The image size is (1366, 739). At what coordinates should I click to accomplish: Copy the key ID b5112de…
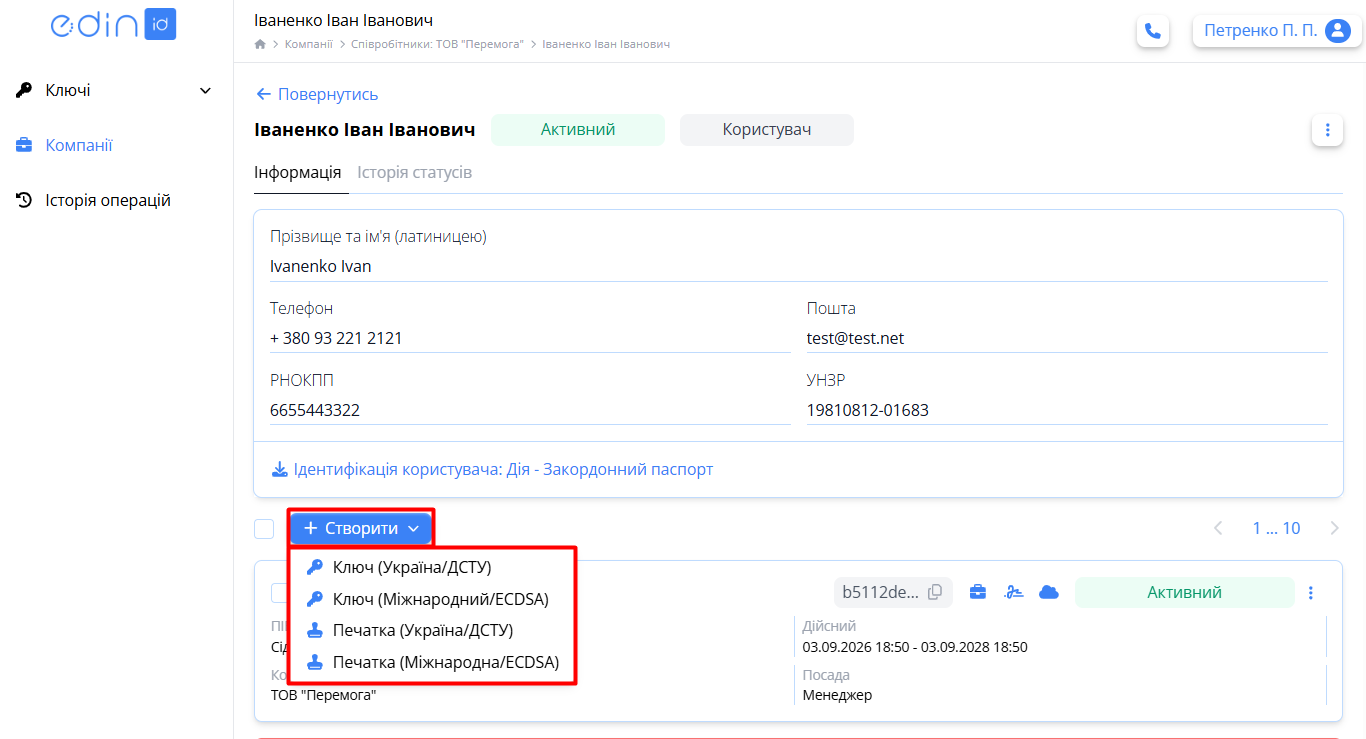pyautogui.click(x=935, y=592)
